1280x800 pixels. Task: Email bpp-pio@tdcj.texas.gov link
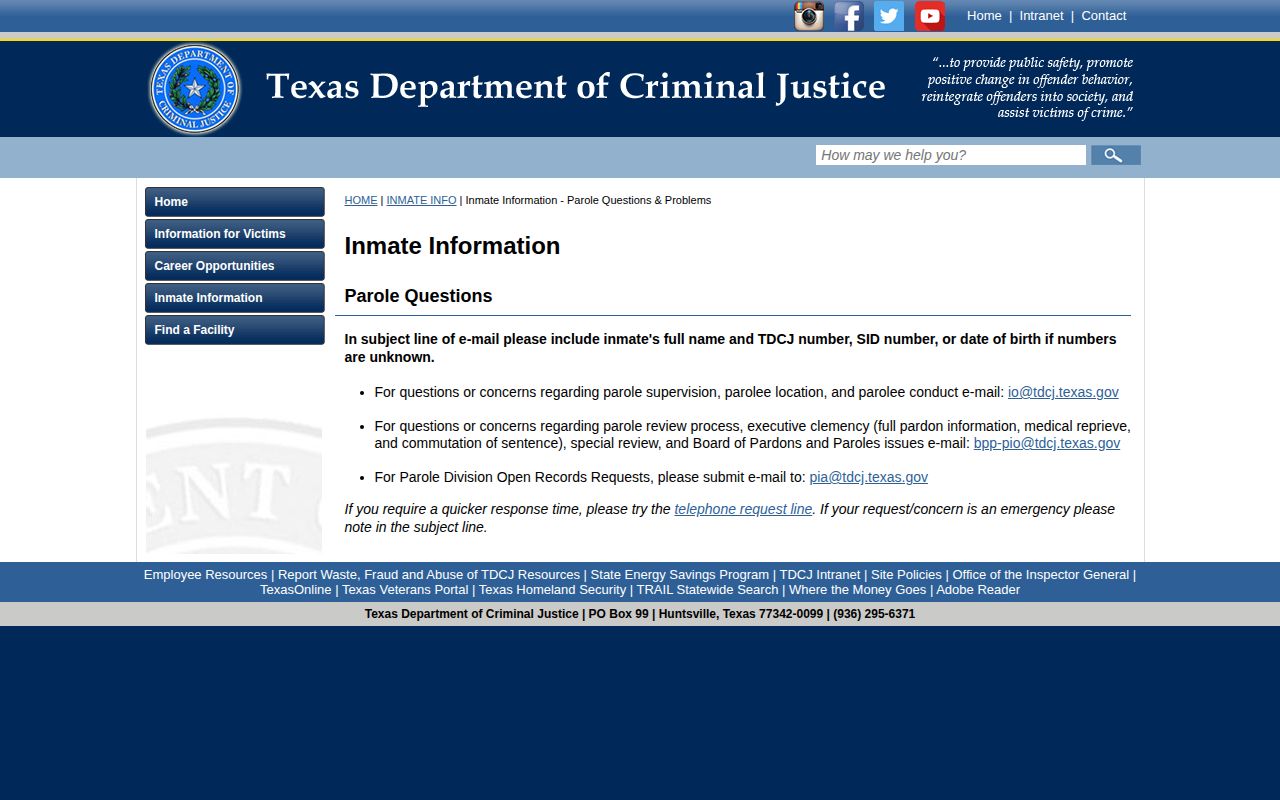(1047, 443)
